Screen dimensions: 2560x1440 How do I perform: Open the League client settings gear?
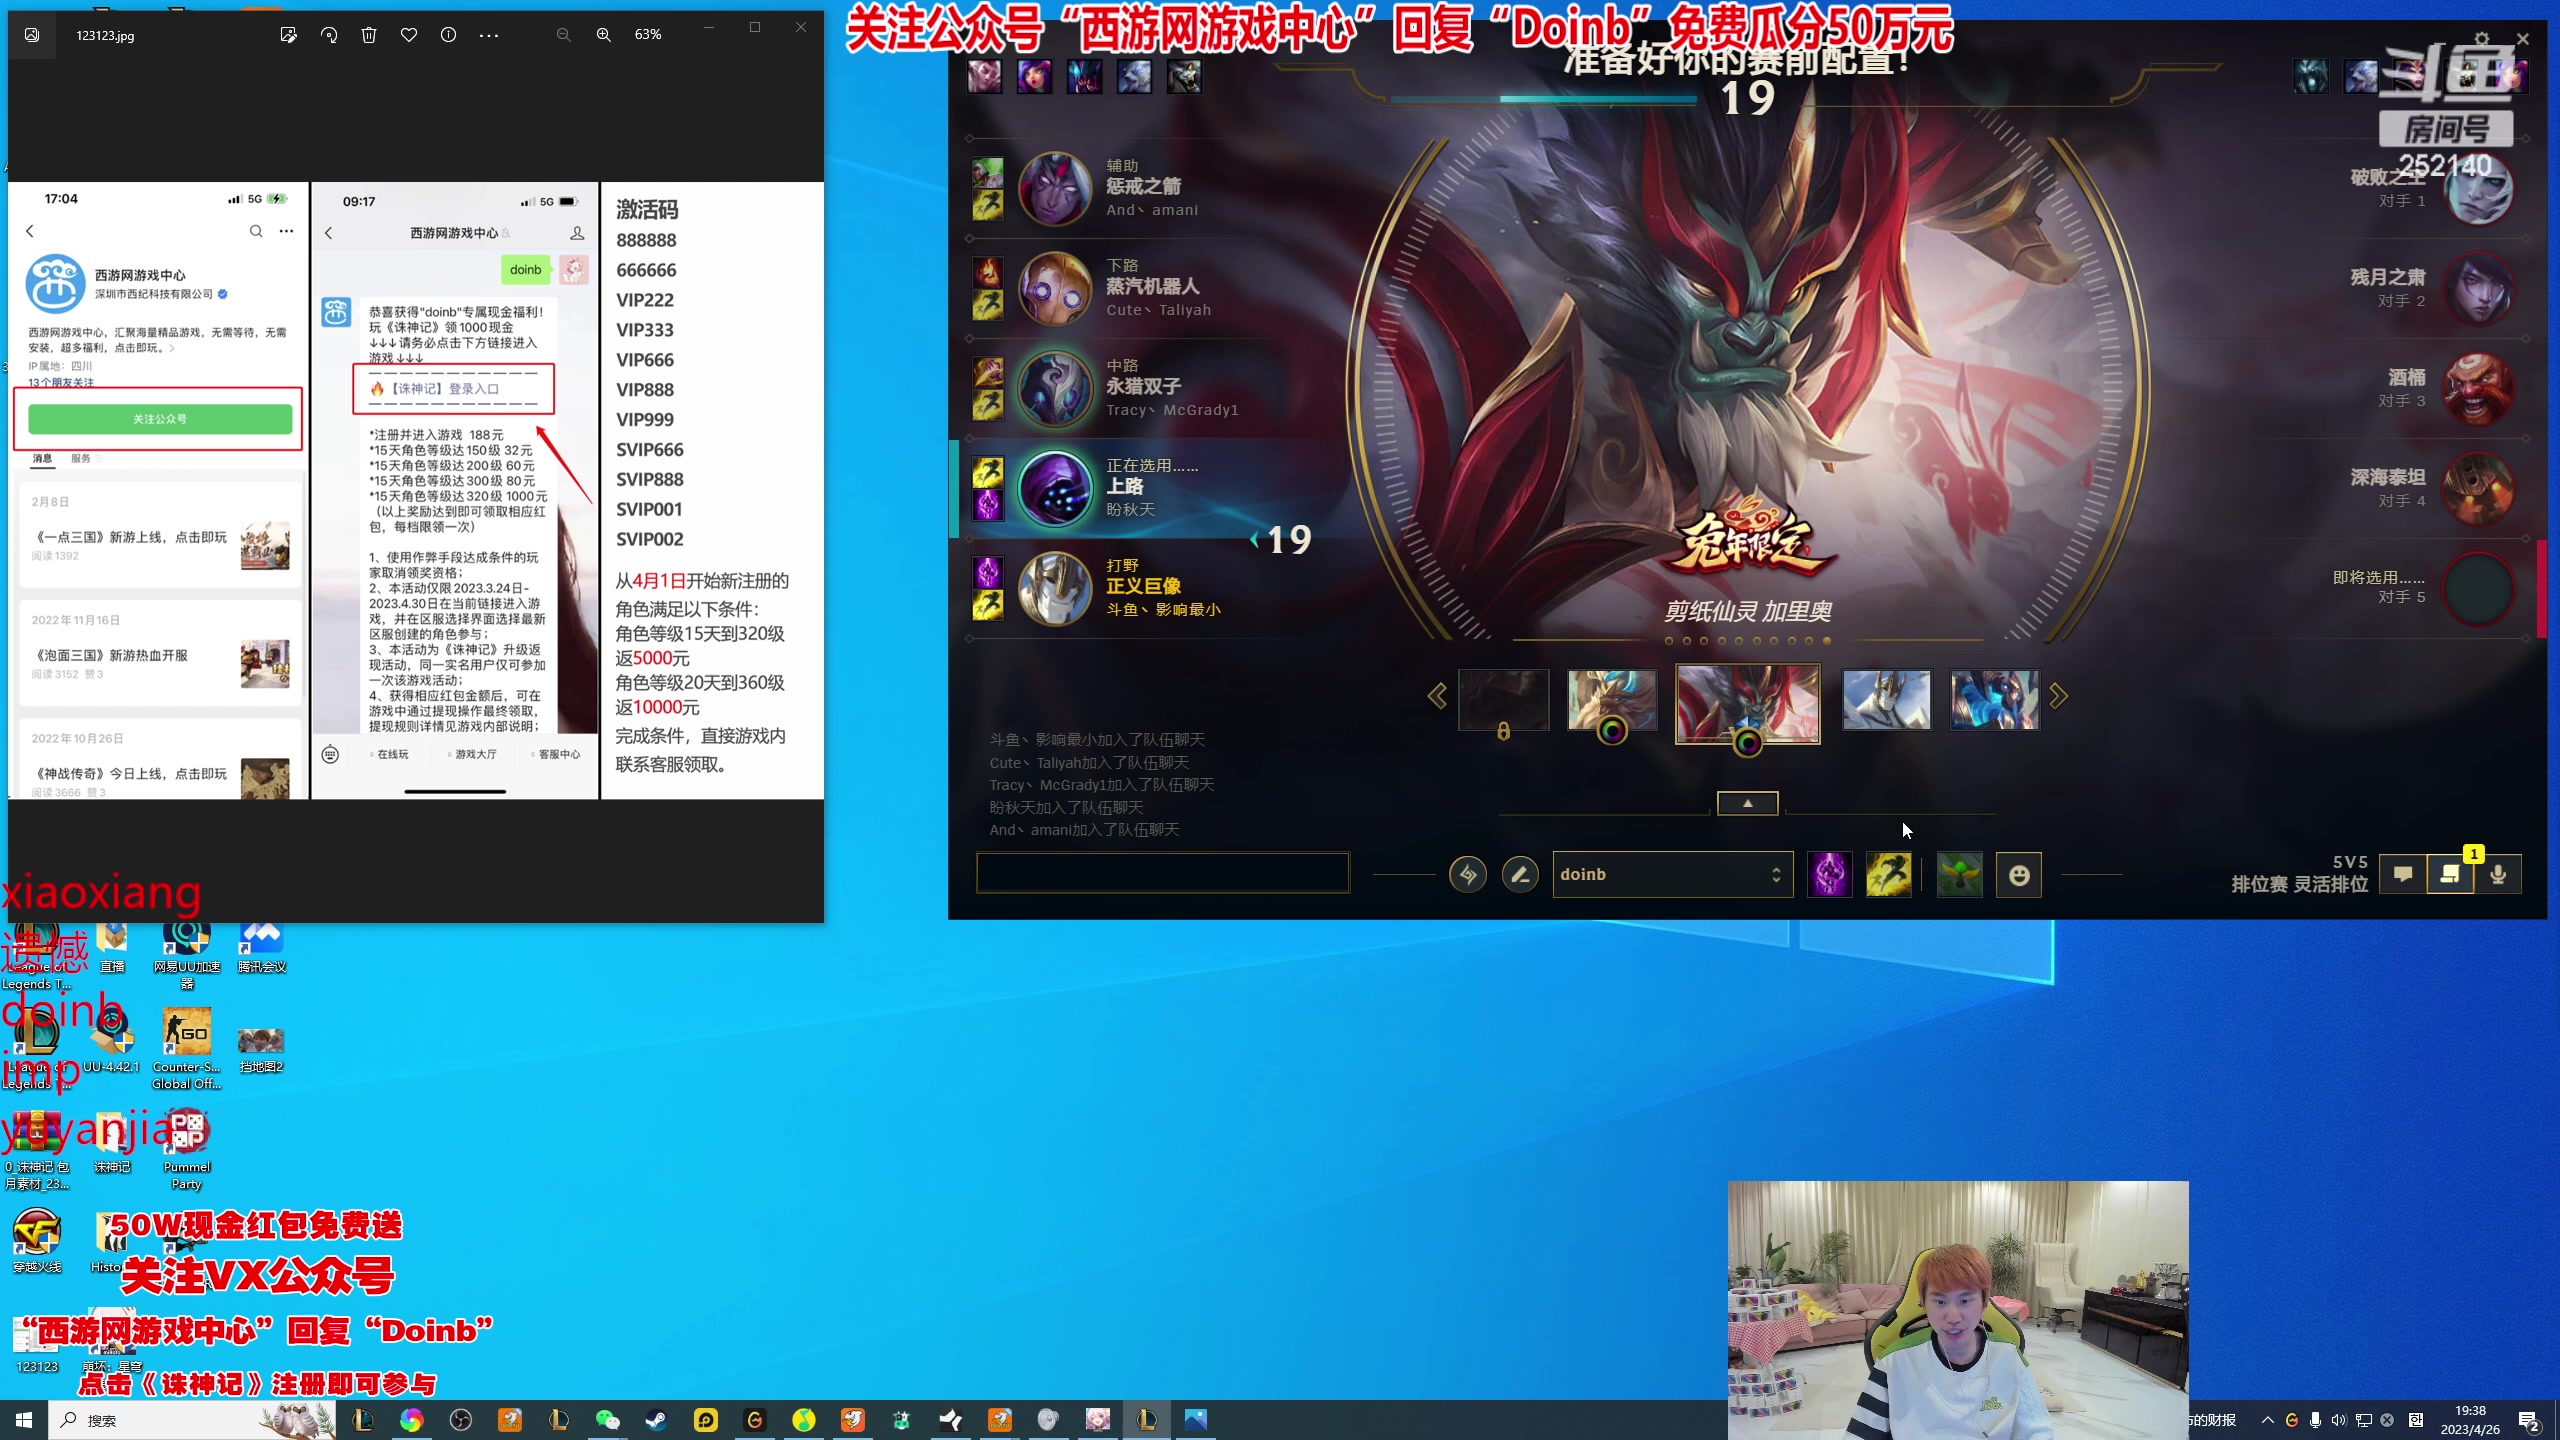2482,39
